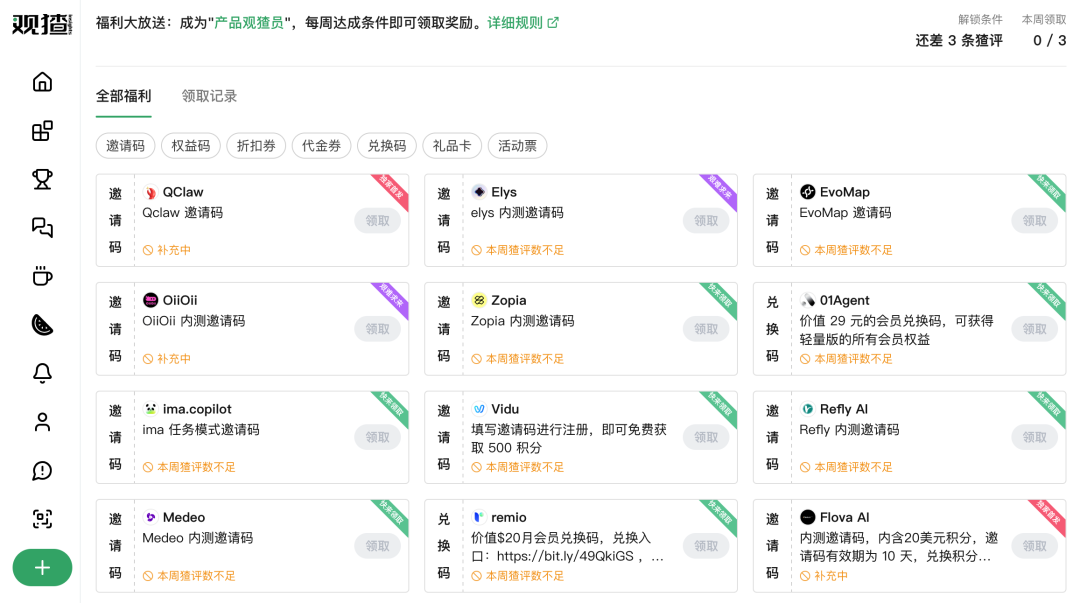
Task: Open the 产品观猹员 link
Action: pyautogui.click(x=249, y=23)
